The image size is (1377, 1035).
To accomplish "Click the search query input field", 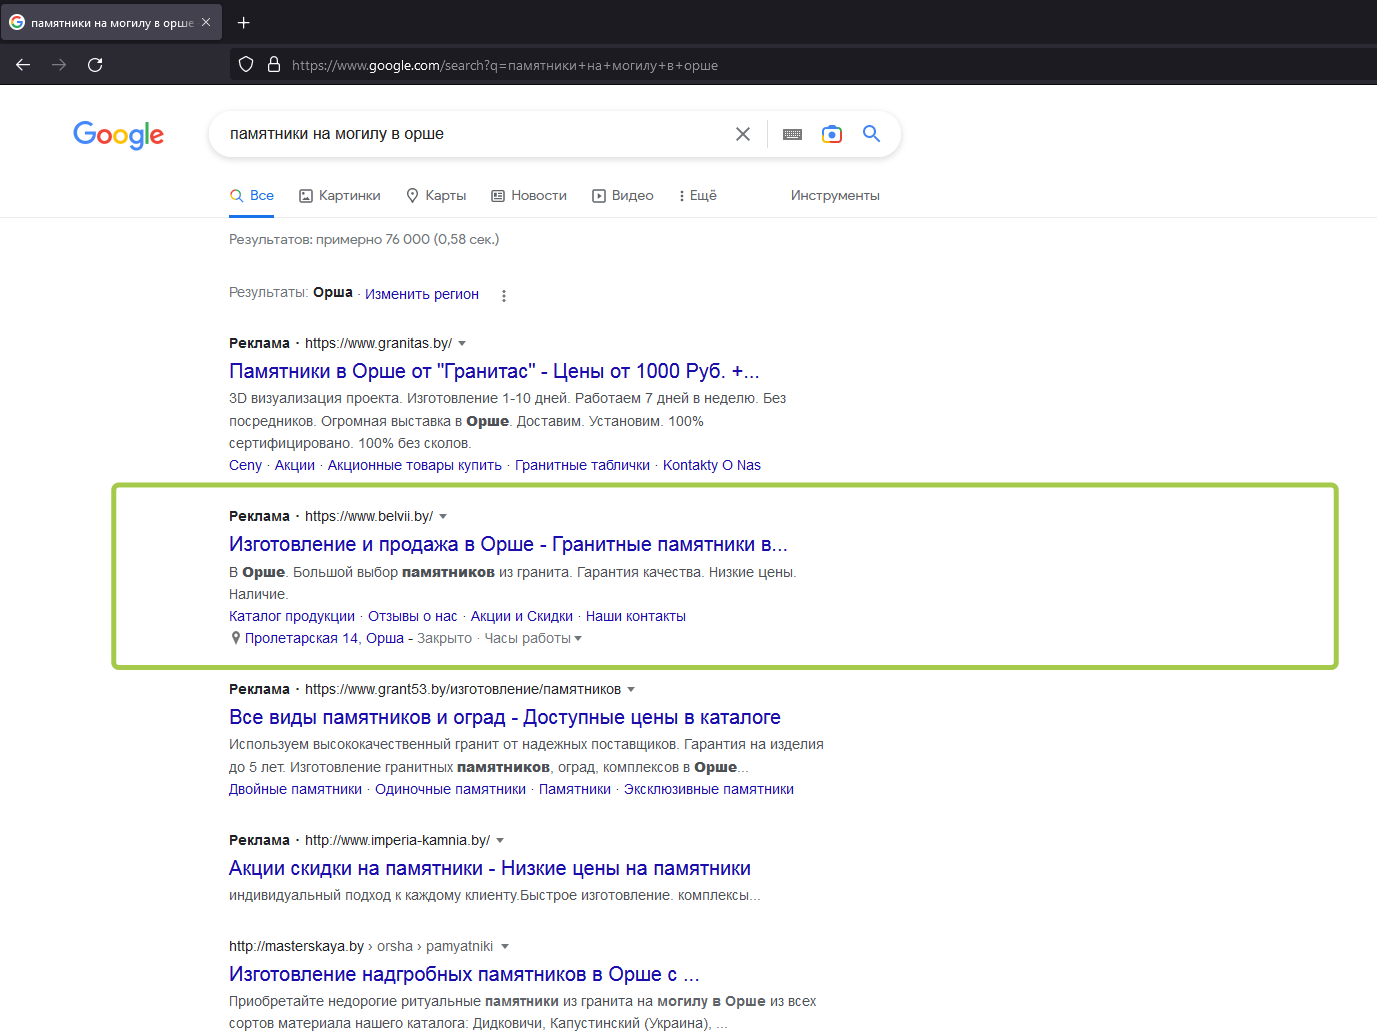I will [x=475, y=134].
